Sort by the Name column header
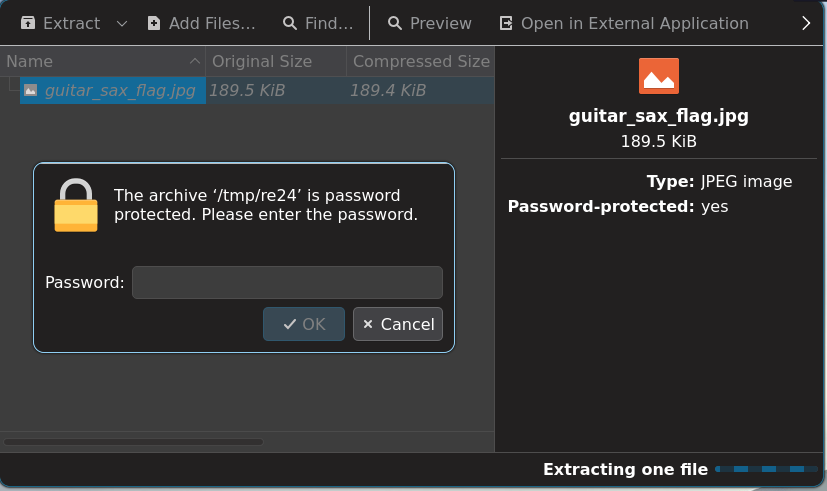 pos(103,61)
